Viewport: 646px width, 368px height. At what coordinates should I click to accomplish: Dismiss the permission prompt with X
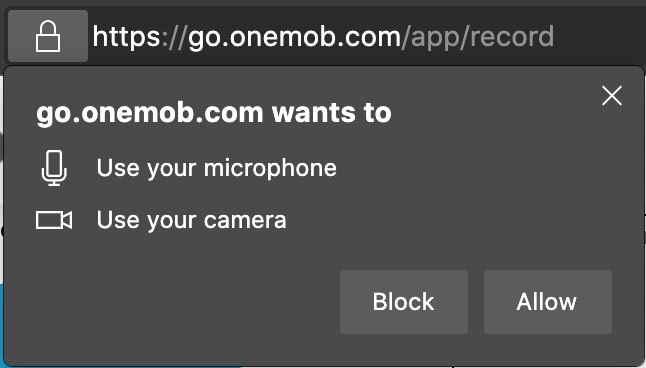pos(612,96)
